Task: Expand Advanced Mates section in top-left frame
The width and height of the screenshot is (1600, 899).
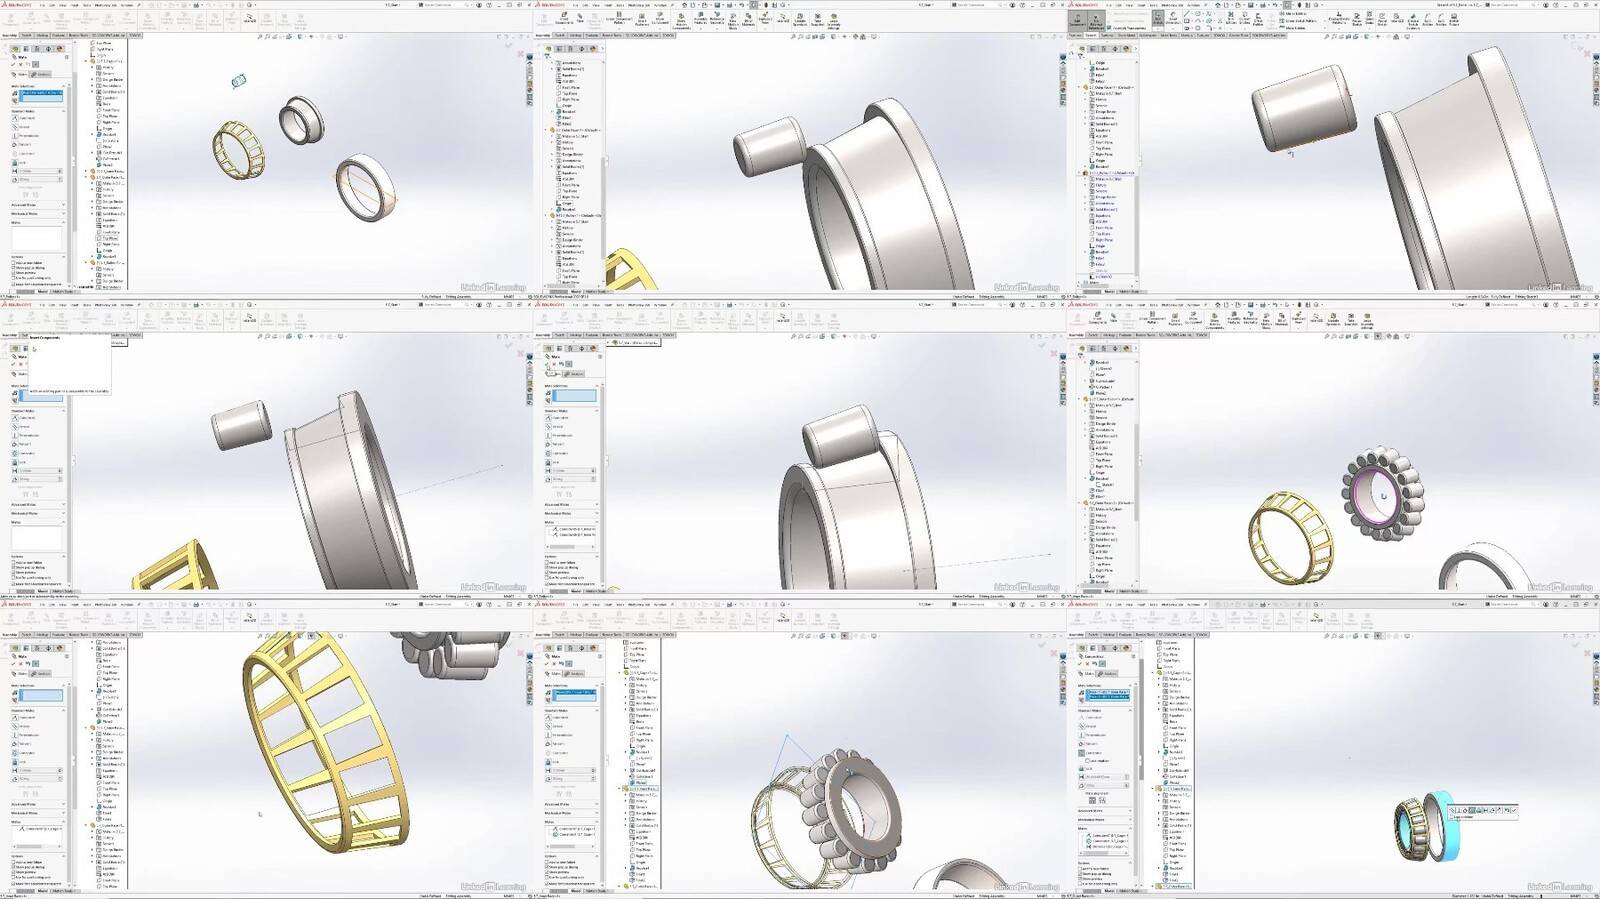Action: point(37,205)
